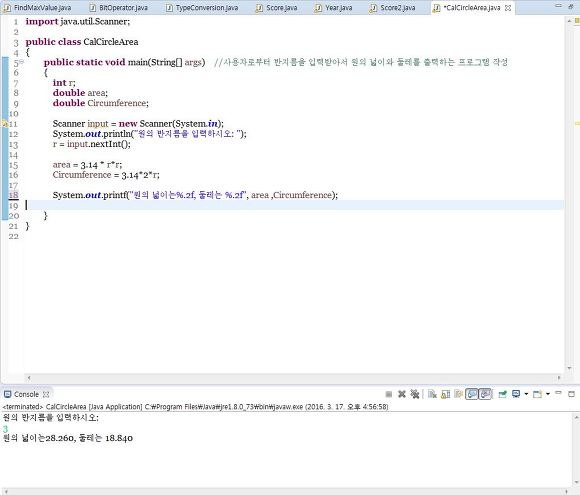Click the Java file icon on TypeConversion.java tab
This screenshot has height=495, width=580.
(169, 8)
